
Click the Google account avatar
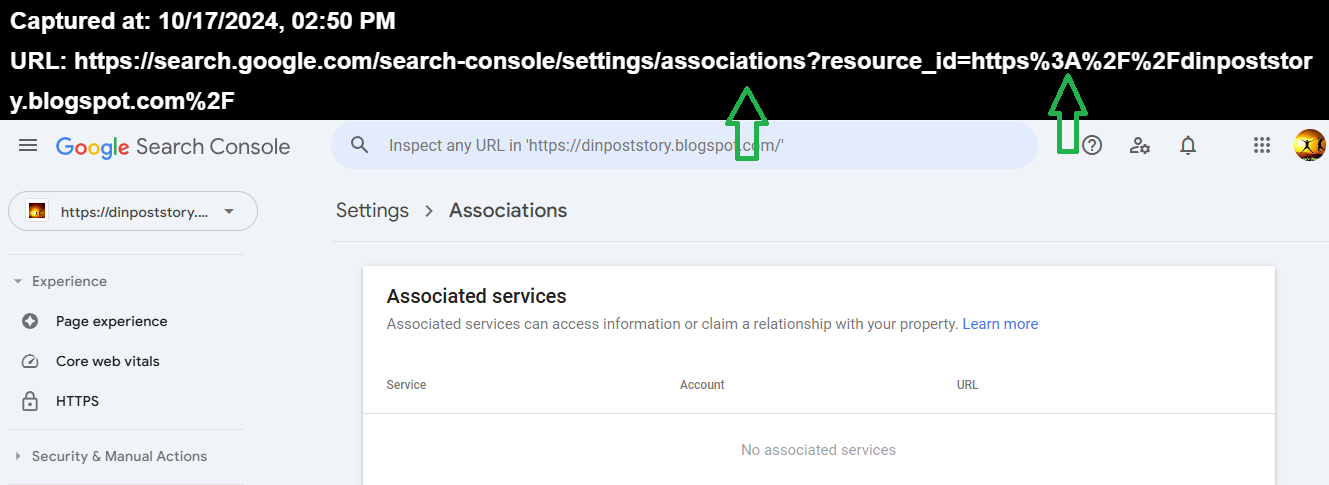[1309, 146]
